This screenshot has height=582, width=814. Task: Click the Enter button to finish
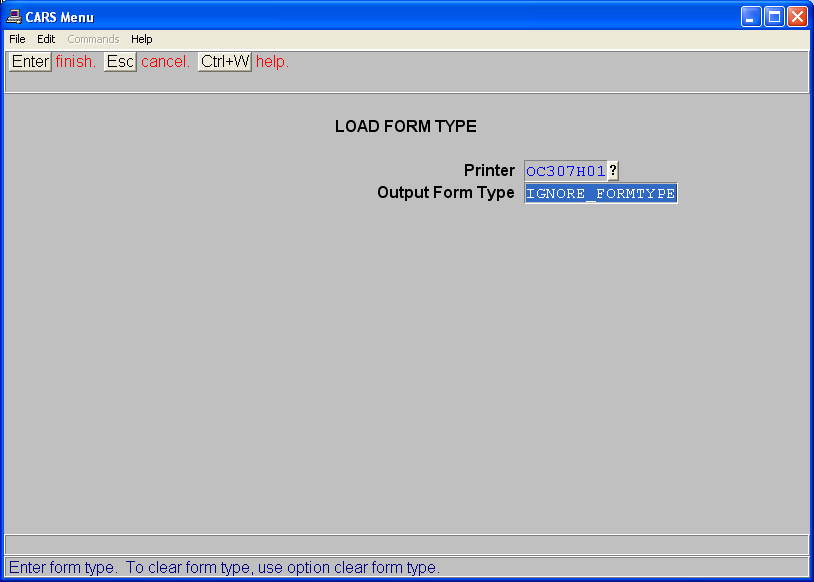(x=30, y=62)
